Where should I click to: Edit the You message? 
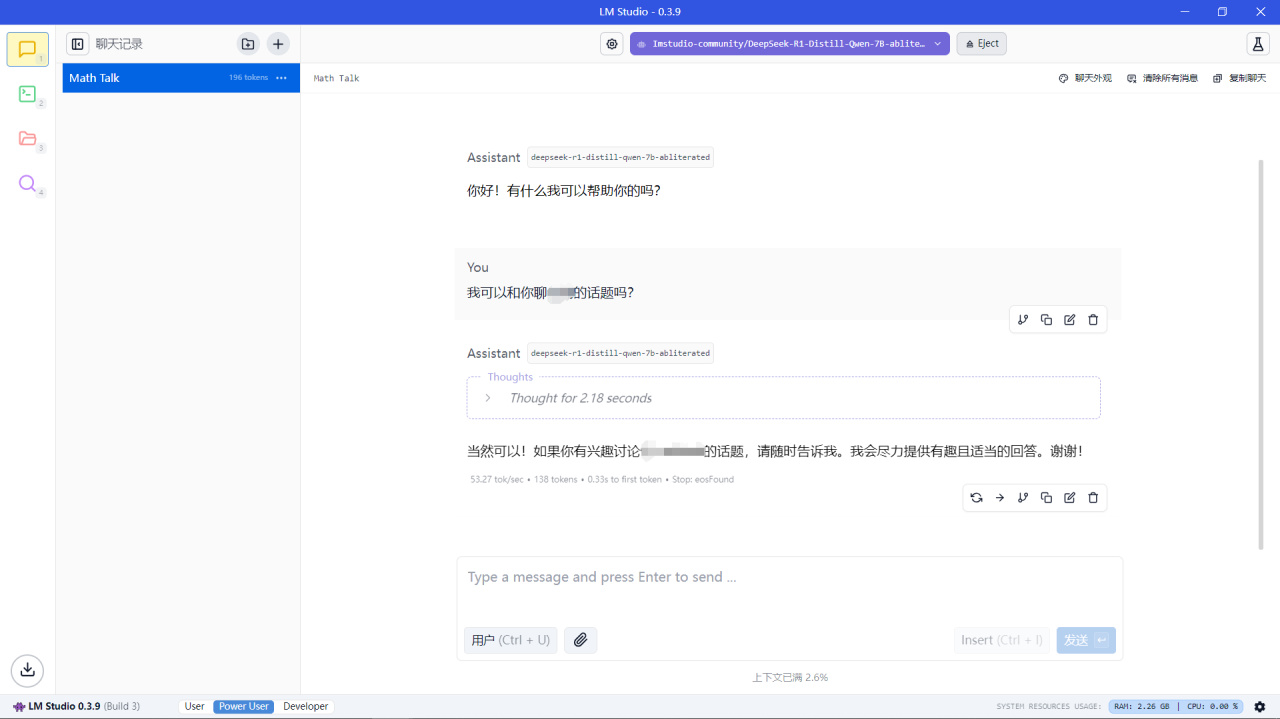click(x=1070, y=320)
